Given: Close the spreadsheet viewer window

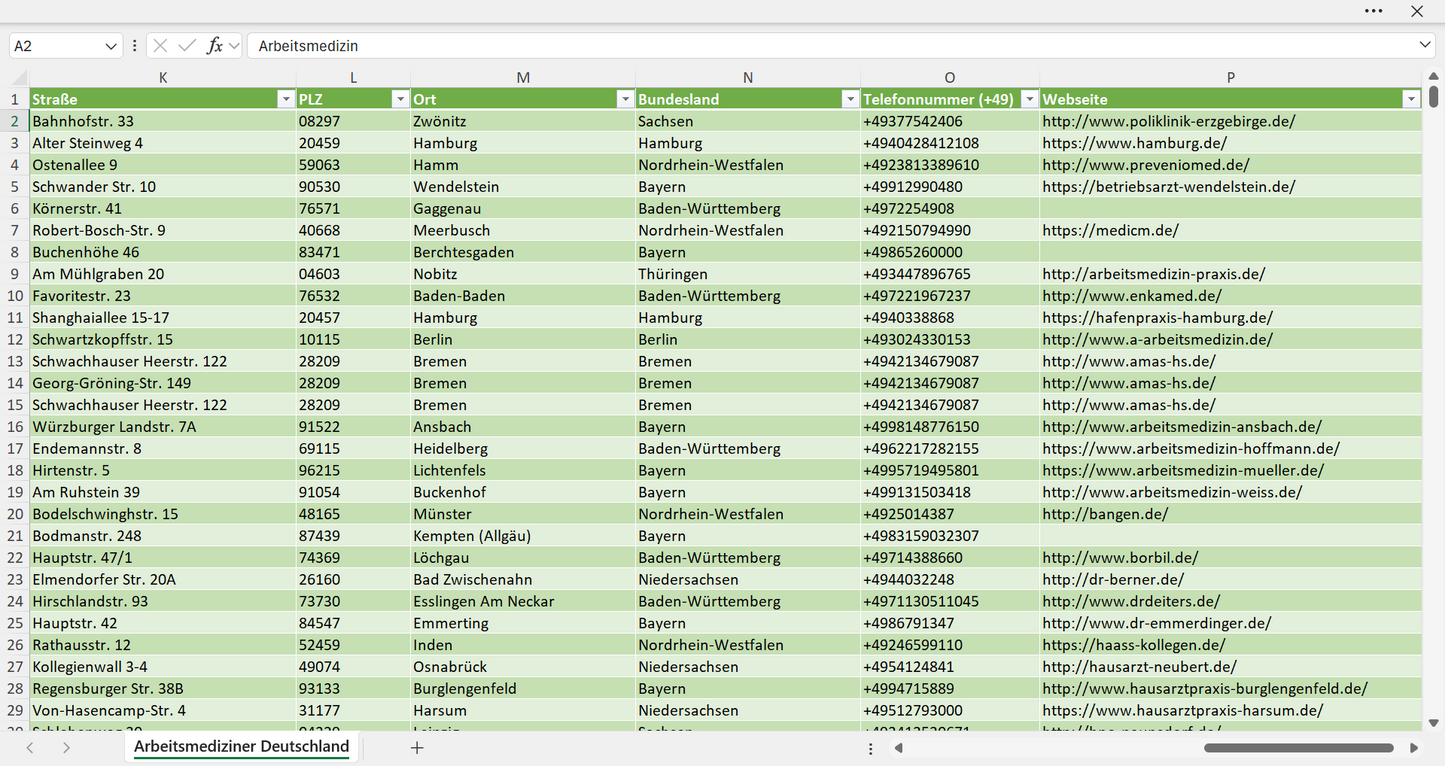Looking at the screenshot, I should click(1417, 11).
